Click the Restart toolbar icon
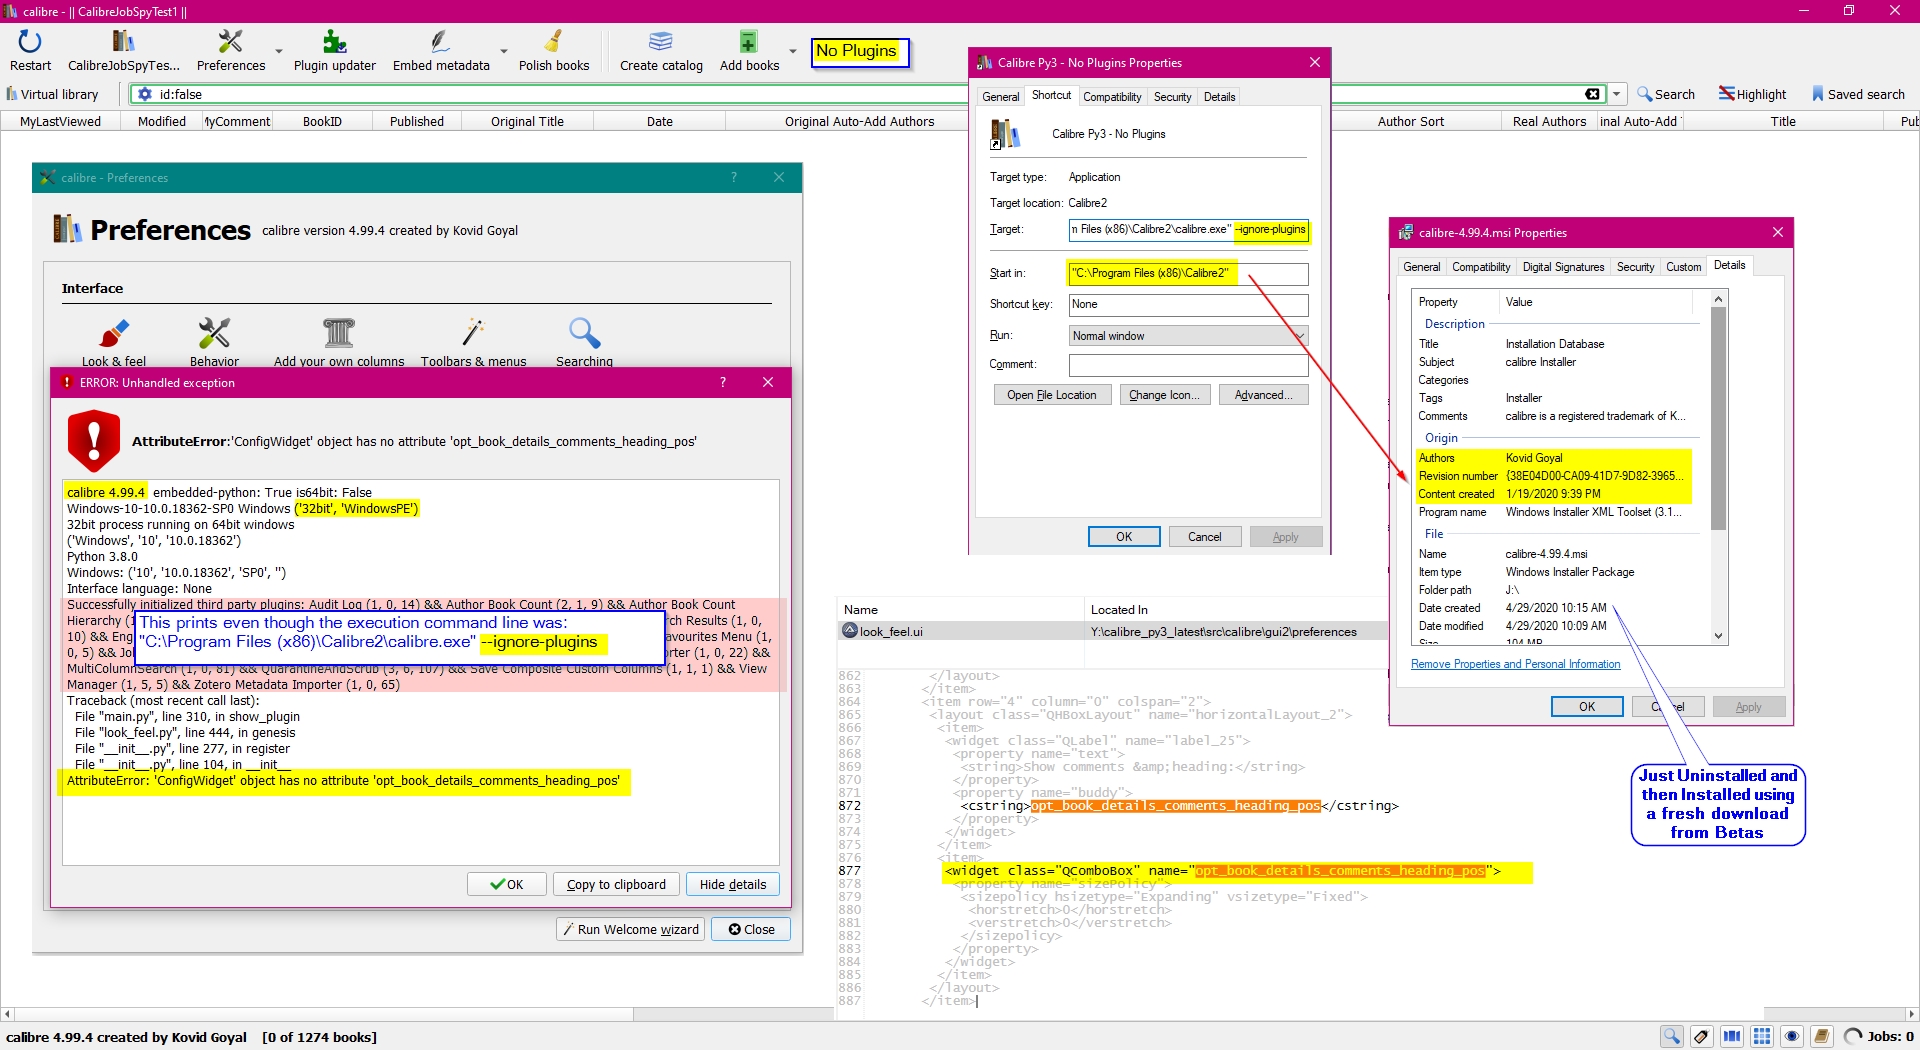The image size is (1920, 1050). [x=30, y=51]
